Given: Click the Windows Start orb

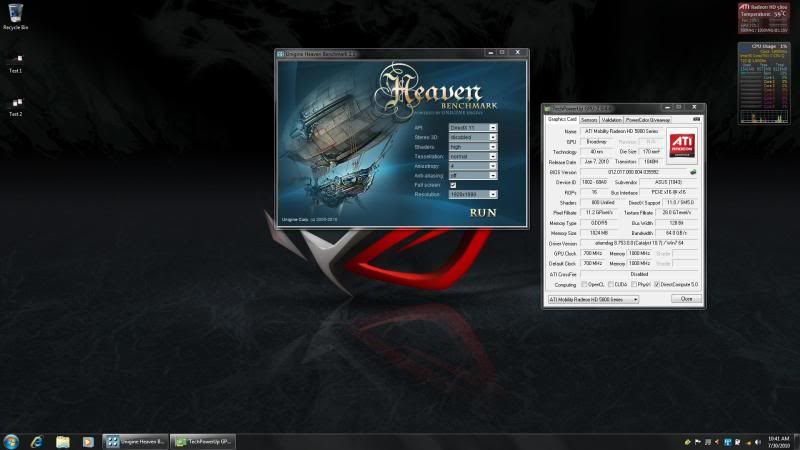Looking at the screenshot, I should click(x=11, y=441).
